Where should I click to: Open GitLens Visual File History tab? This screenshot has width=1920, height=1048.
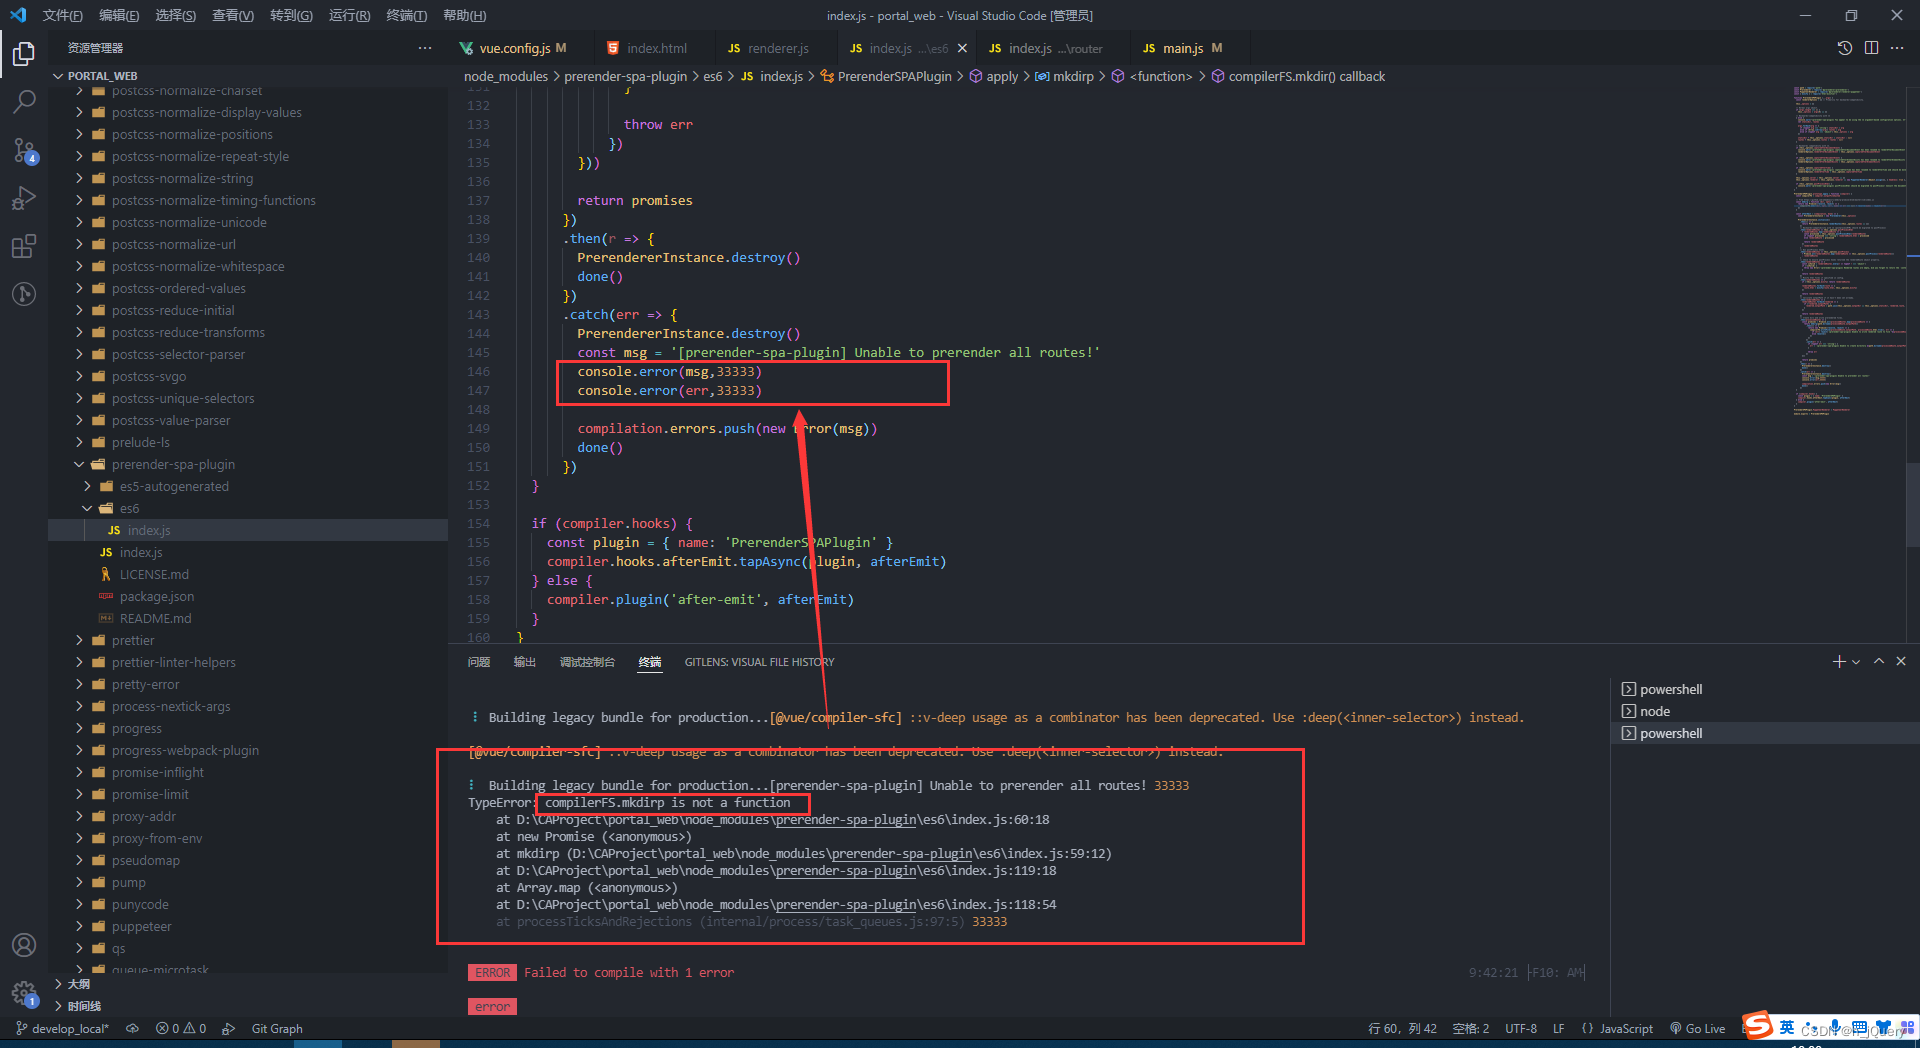759,662
